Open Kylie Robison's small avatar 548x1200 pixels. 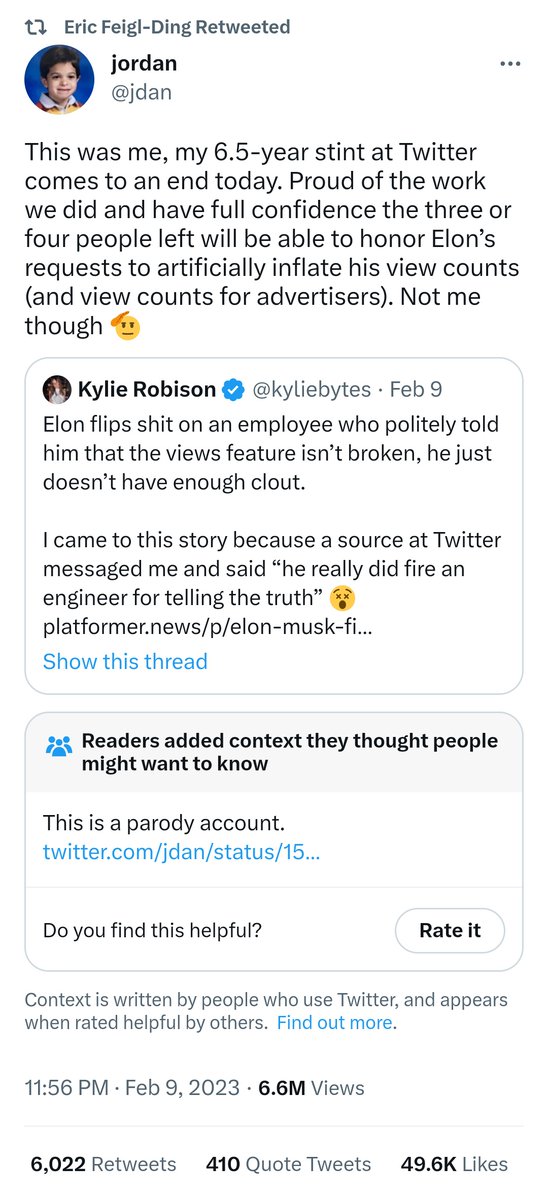tap(57, 389)
